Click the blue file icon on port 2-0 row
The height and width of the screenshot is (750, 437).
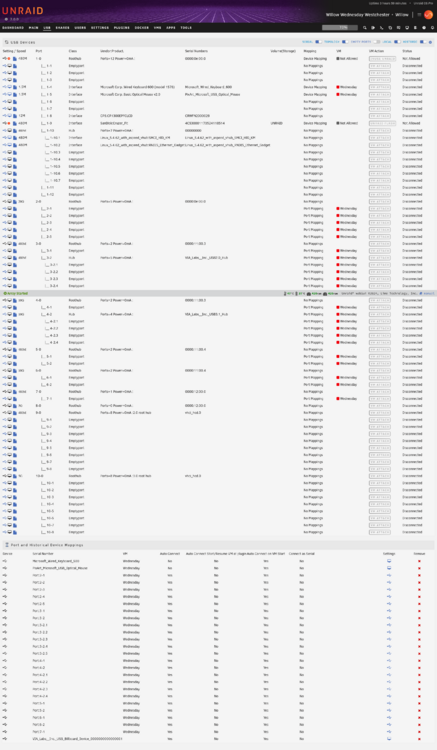(x=15, y=202)
